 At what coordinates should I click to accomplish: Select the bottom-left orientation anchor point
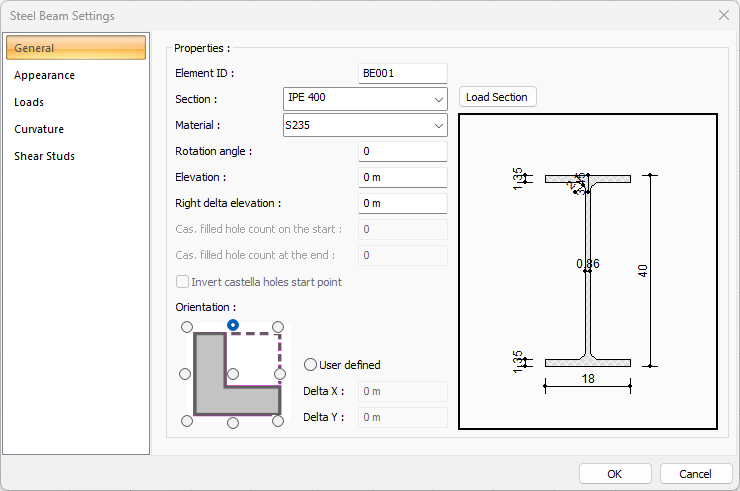point(186,421)
